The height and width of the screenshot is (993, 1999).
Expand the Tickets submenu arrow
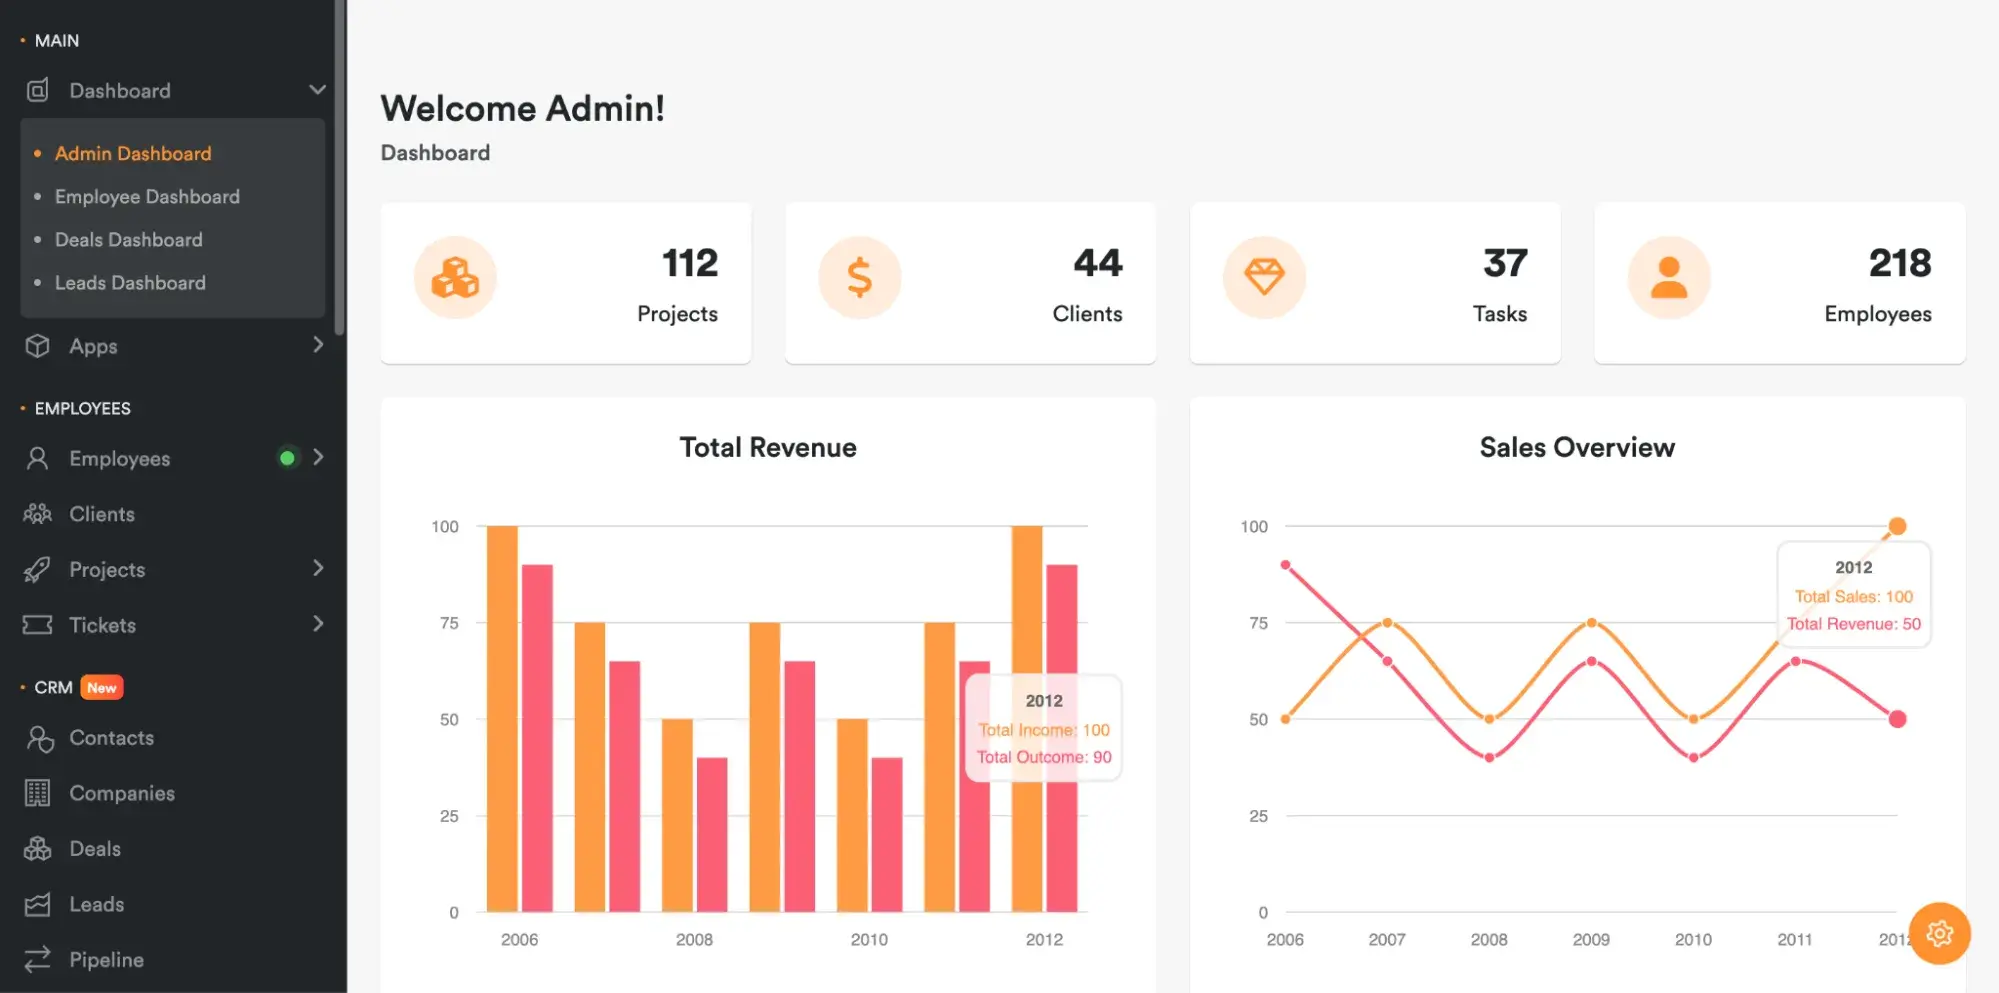click(x=318, y=624)
